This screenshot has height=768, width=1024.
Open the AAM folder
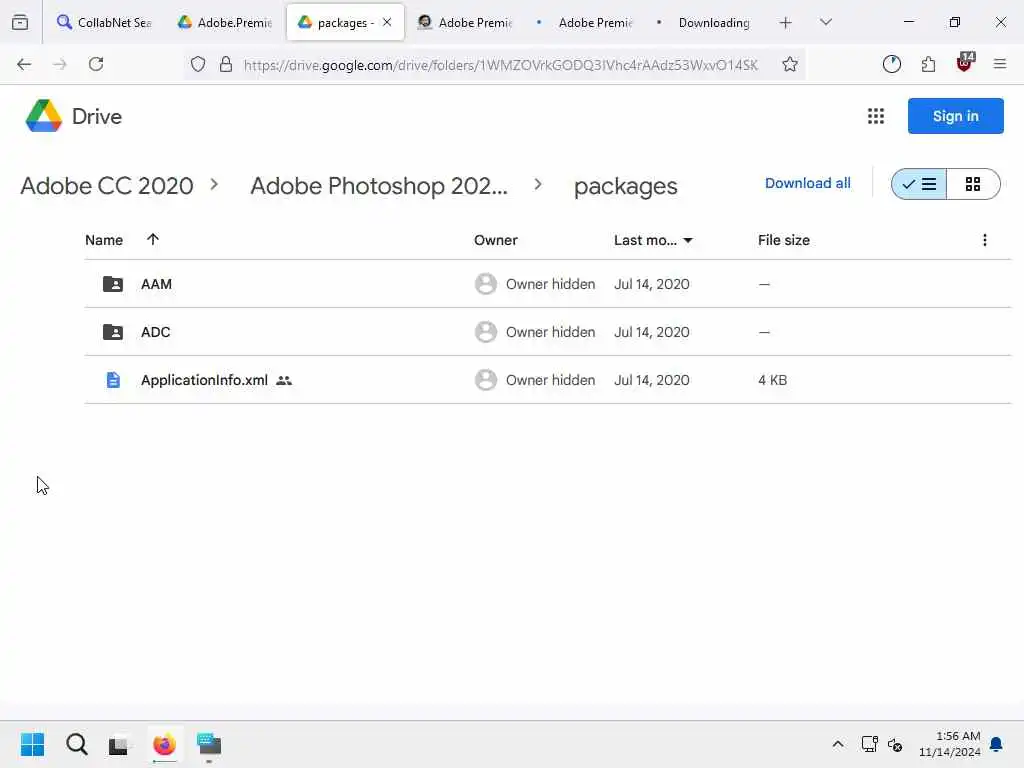[x=156, y=284]
